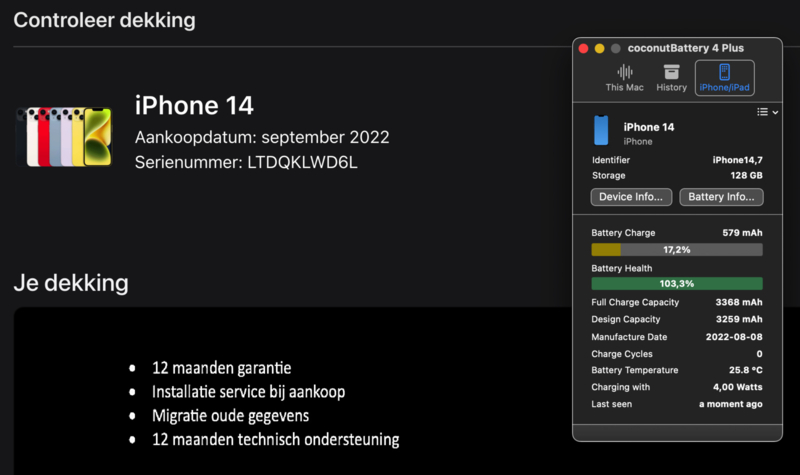
Task: Switch to the This Mac tab
Action: point(624,78)
